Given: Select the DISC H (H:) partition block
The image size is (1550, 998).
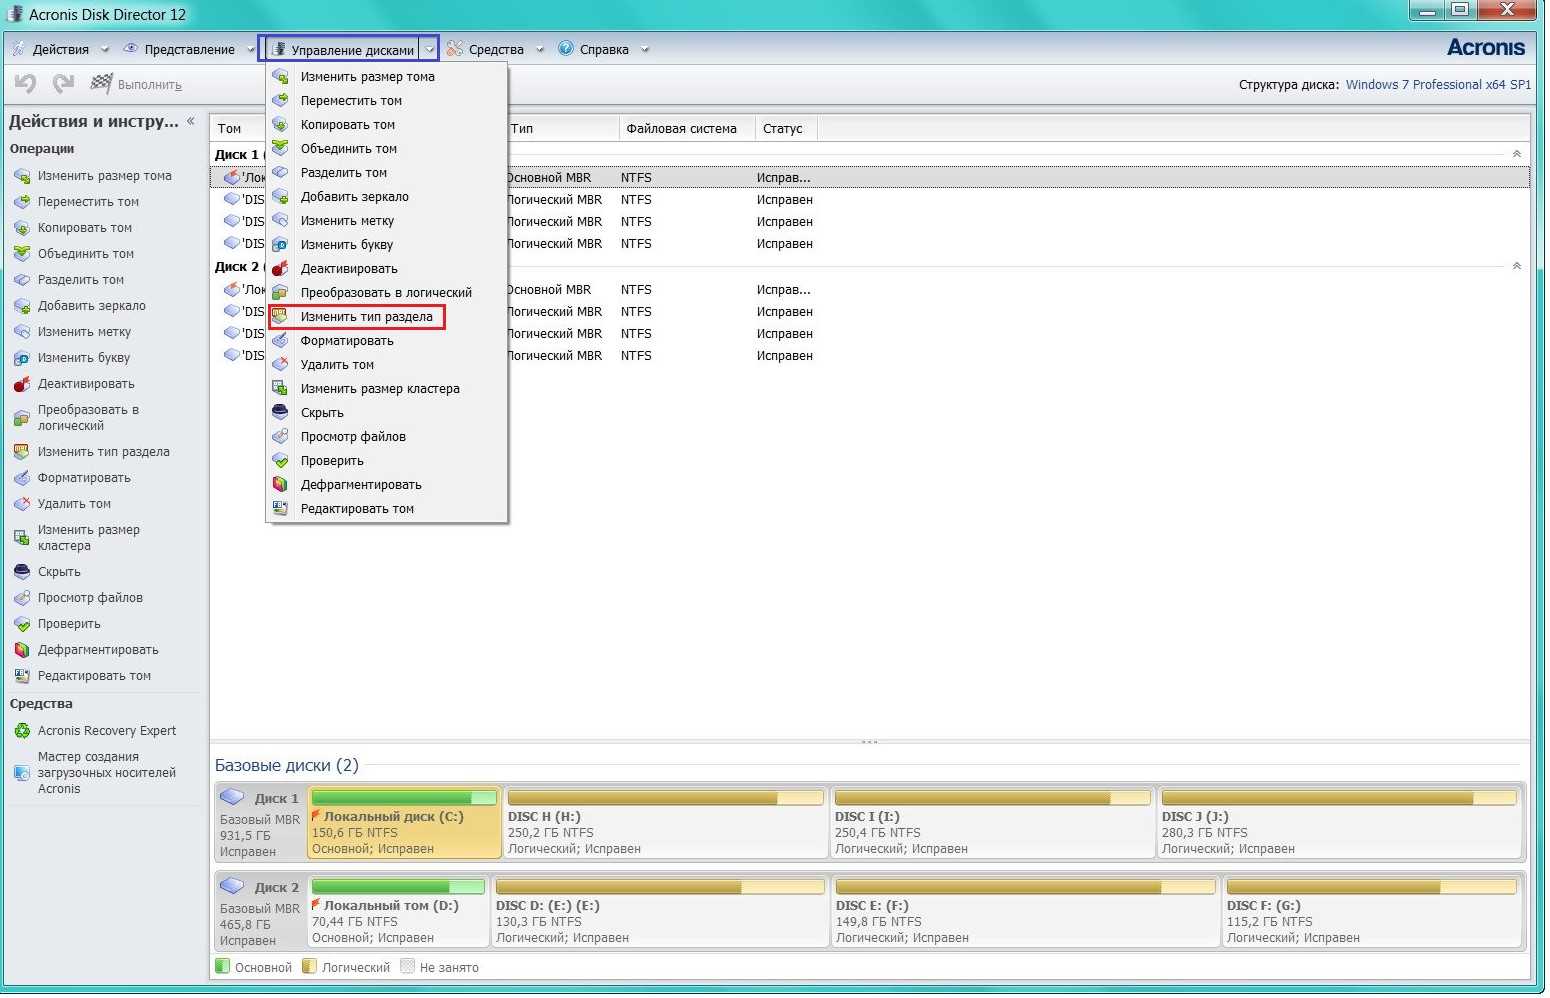Looking at the screenshot, I should click(x=665, y=825).
